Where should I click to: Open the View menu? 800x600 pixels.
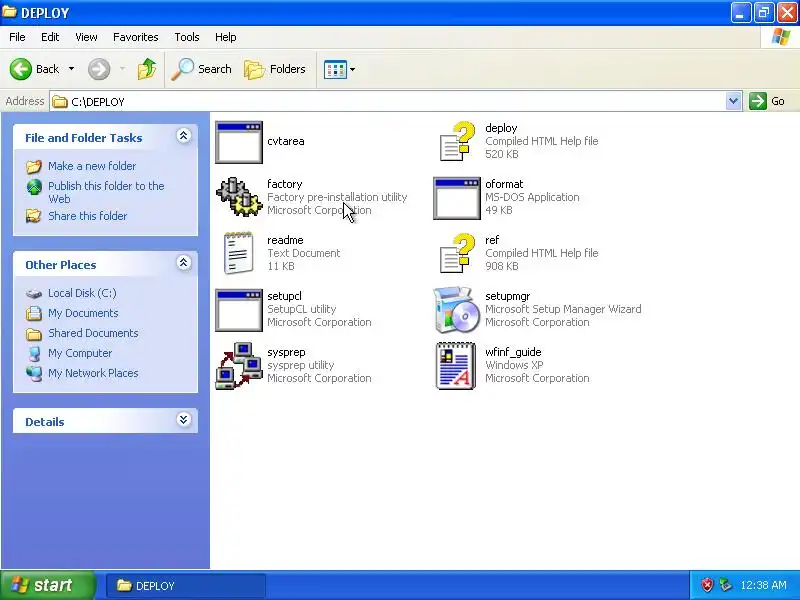tap(86, 37)
